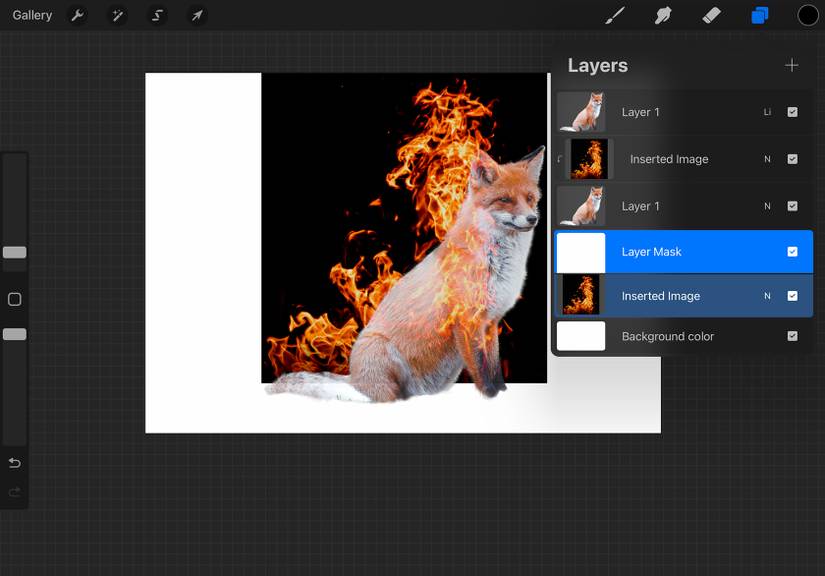Activate the Selection tool
This screenshot has height=576, width=825.
coord(157,15)
